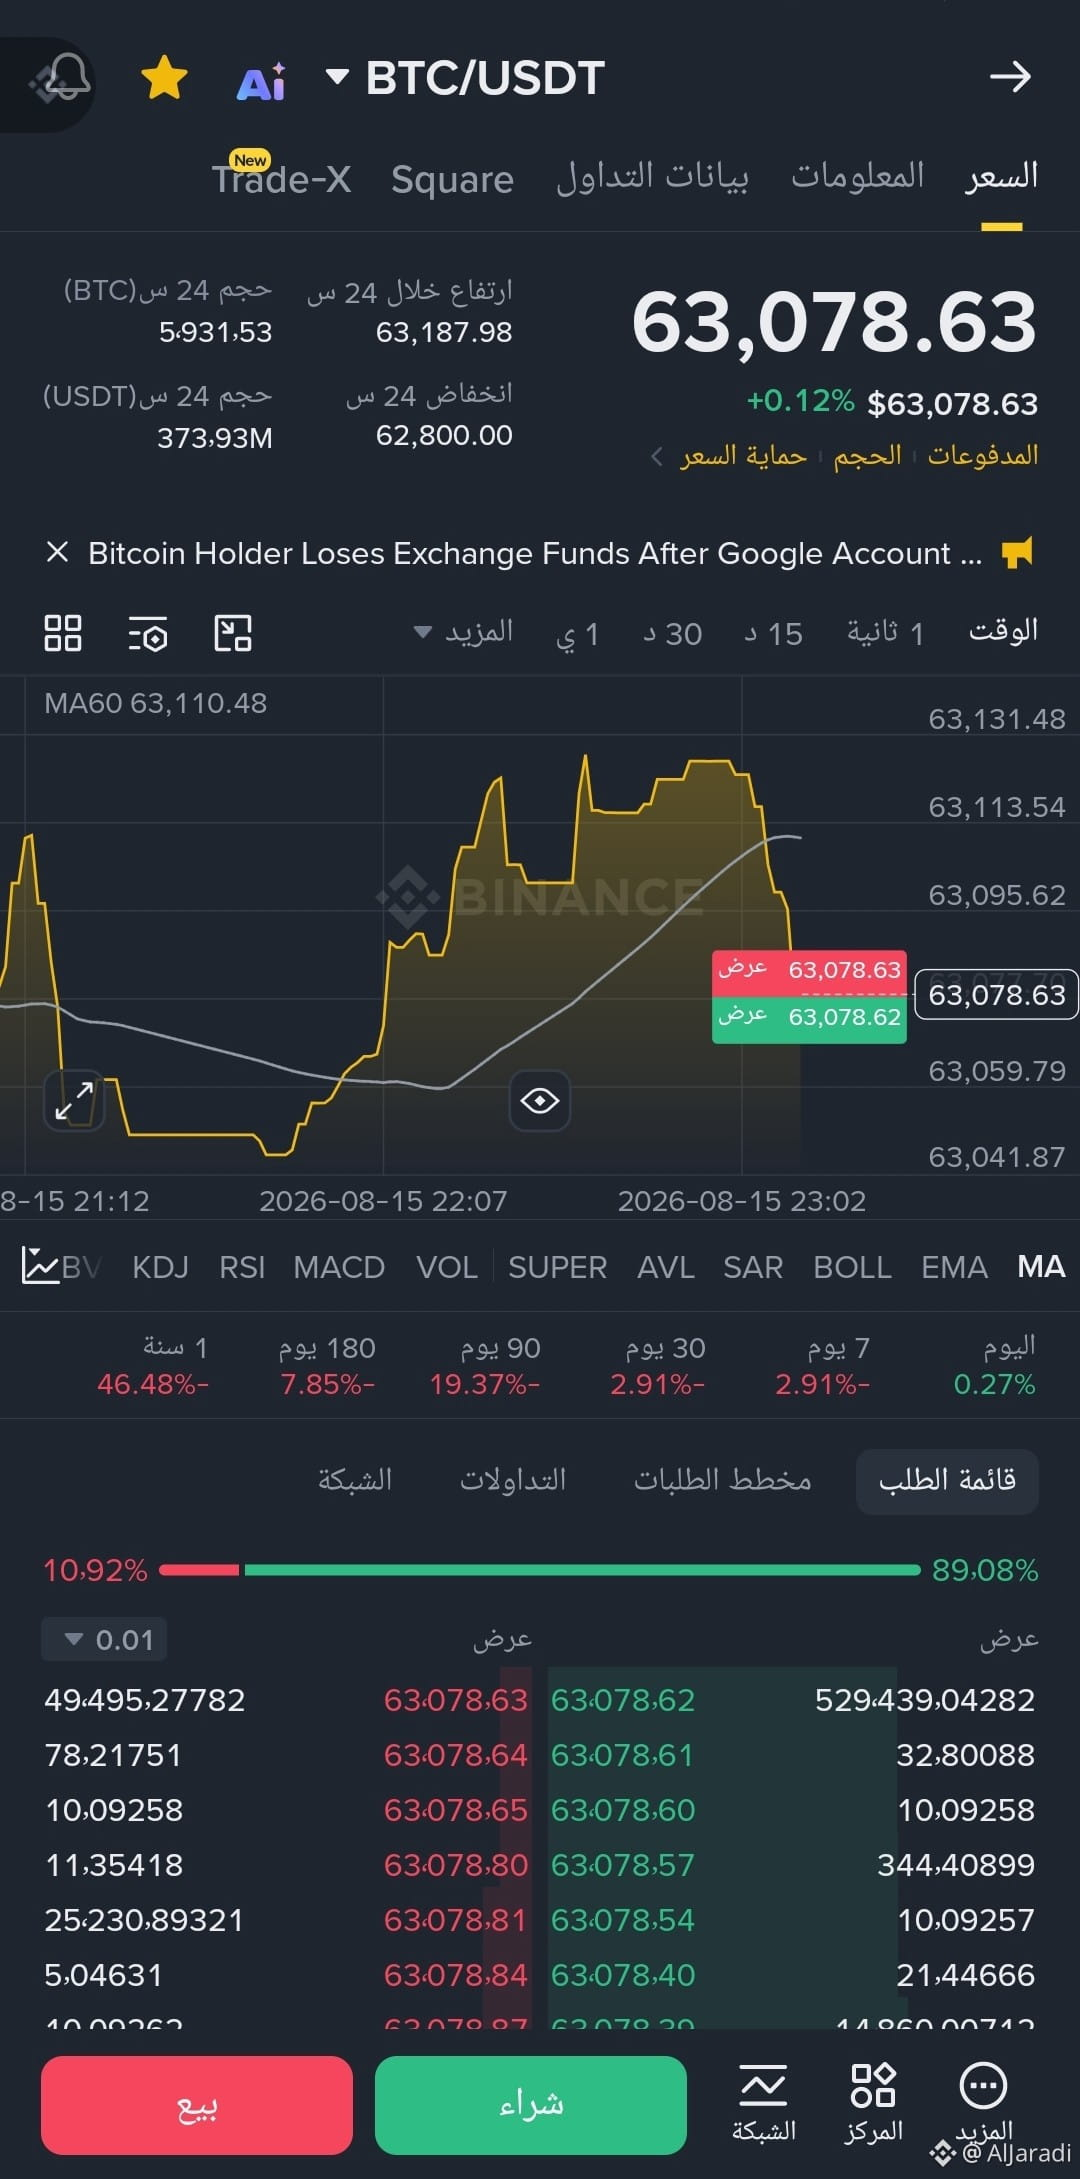Enable the AVL indicator
This screenshot has height=2179, width=1080.
coord(666,1267)
